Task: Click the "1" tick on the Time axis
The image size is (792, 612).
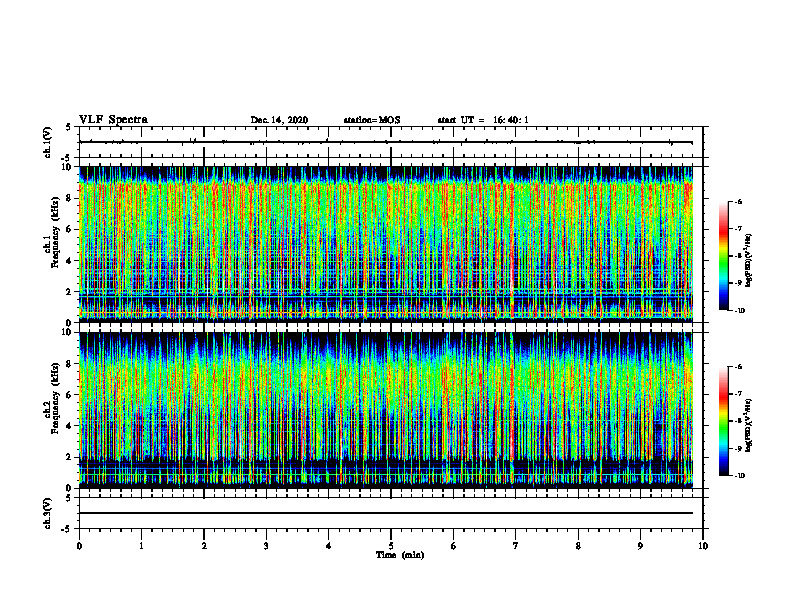Action: [141, 546]
